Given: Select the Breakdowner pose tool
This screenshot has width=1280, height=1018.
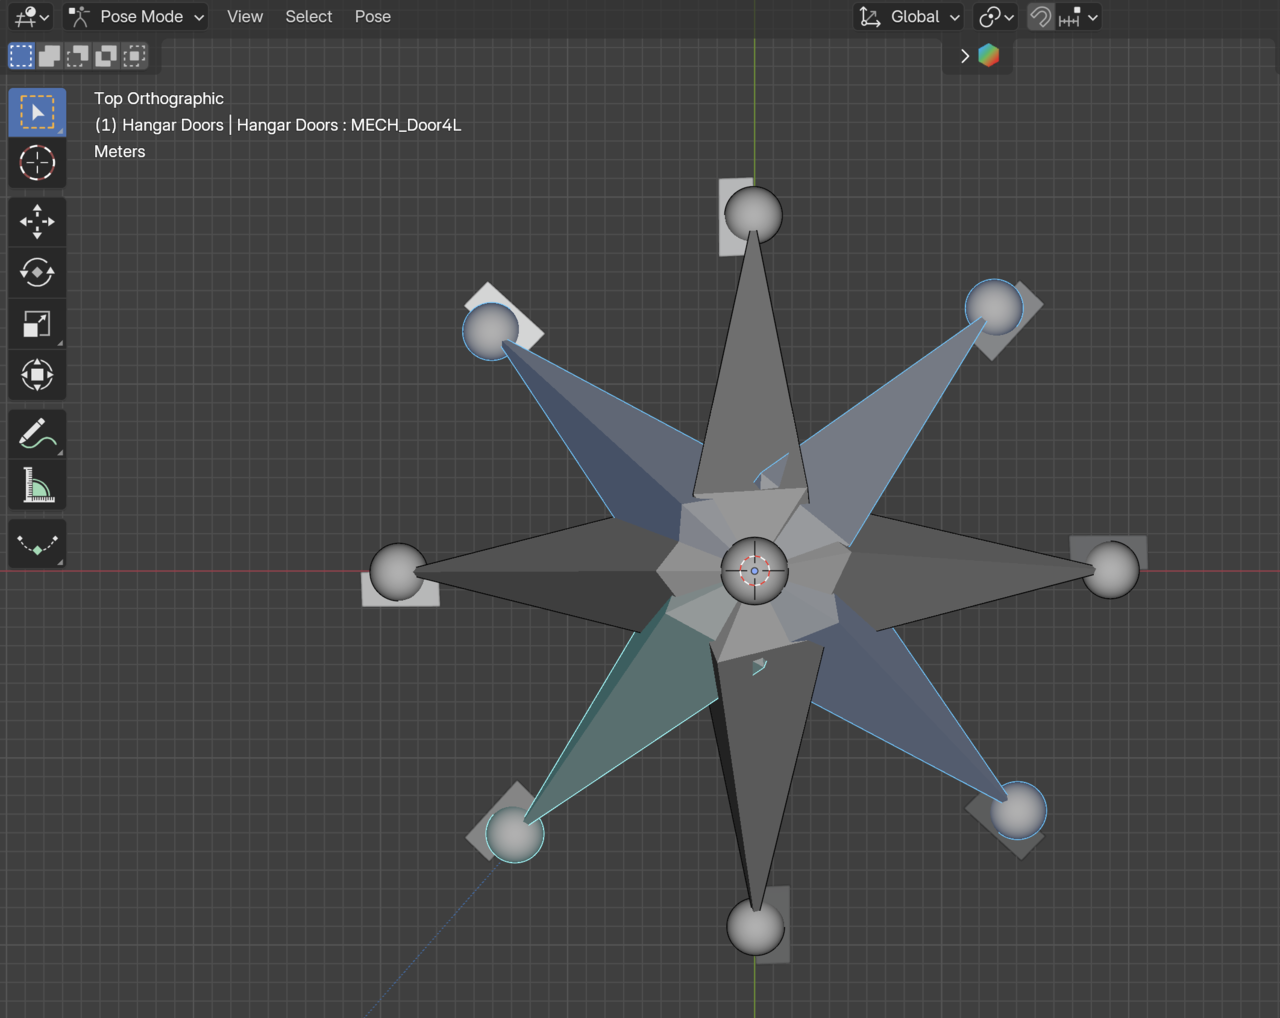Looking at the screenshot, I should [37, 545].
